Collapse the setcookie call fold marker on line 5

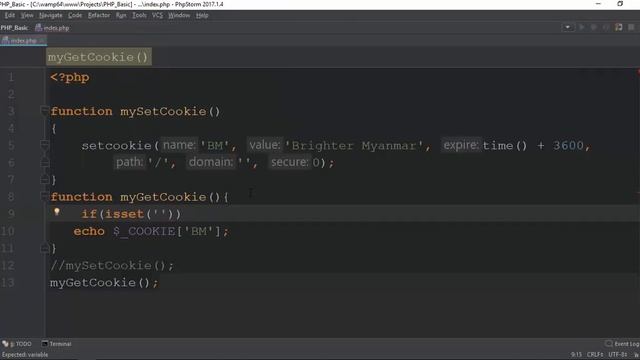44,144
